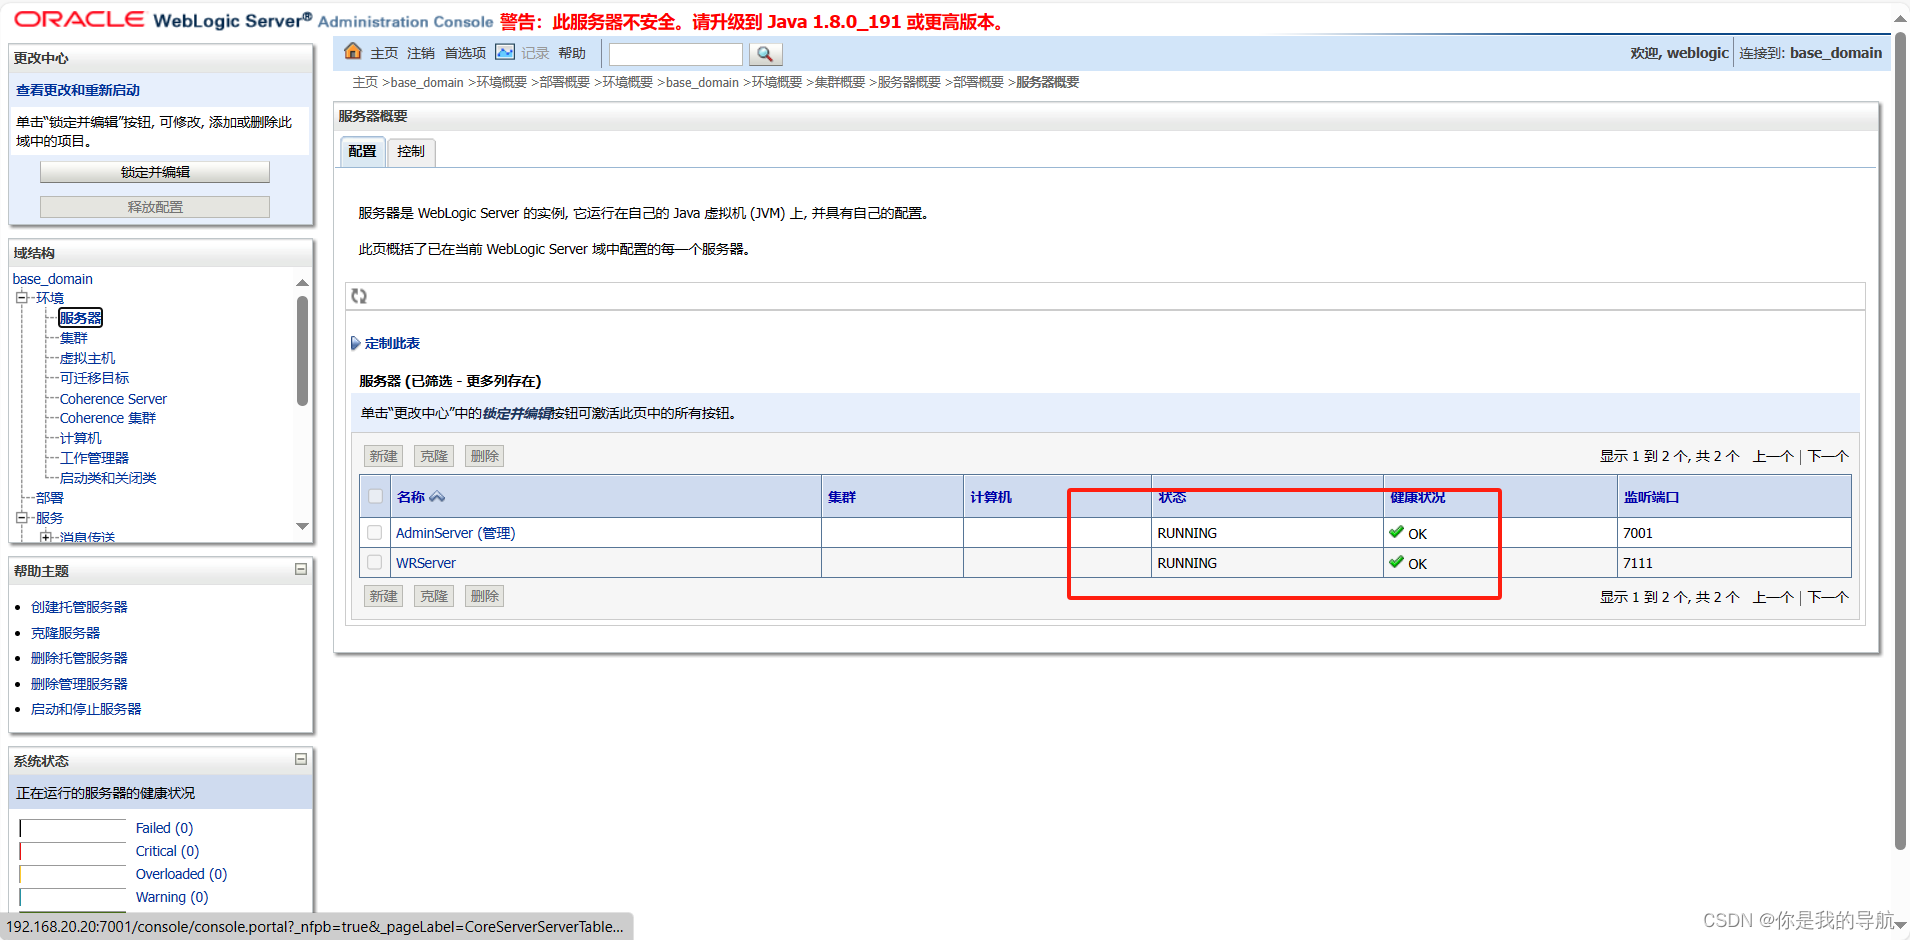Expand the 服务 tree node

point(21,517)
